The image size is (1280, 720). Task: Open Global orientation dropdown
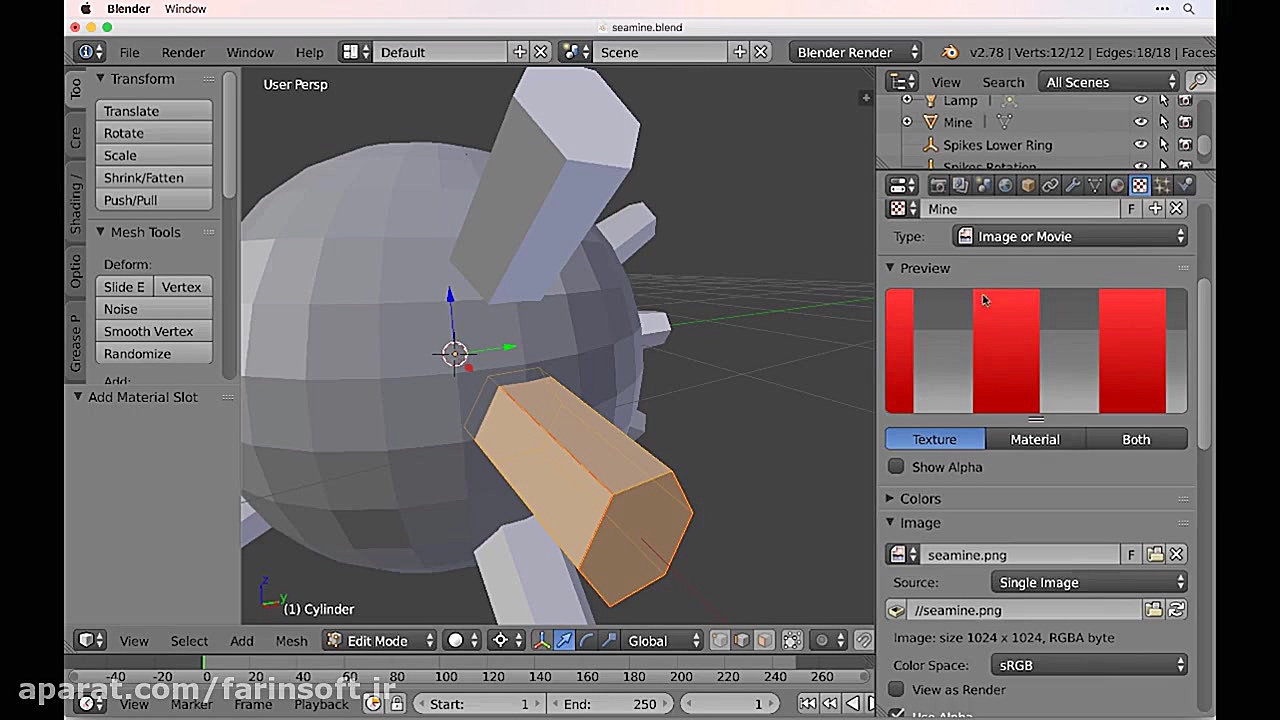pyautogui.click(x=663, y=641)
